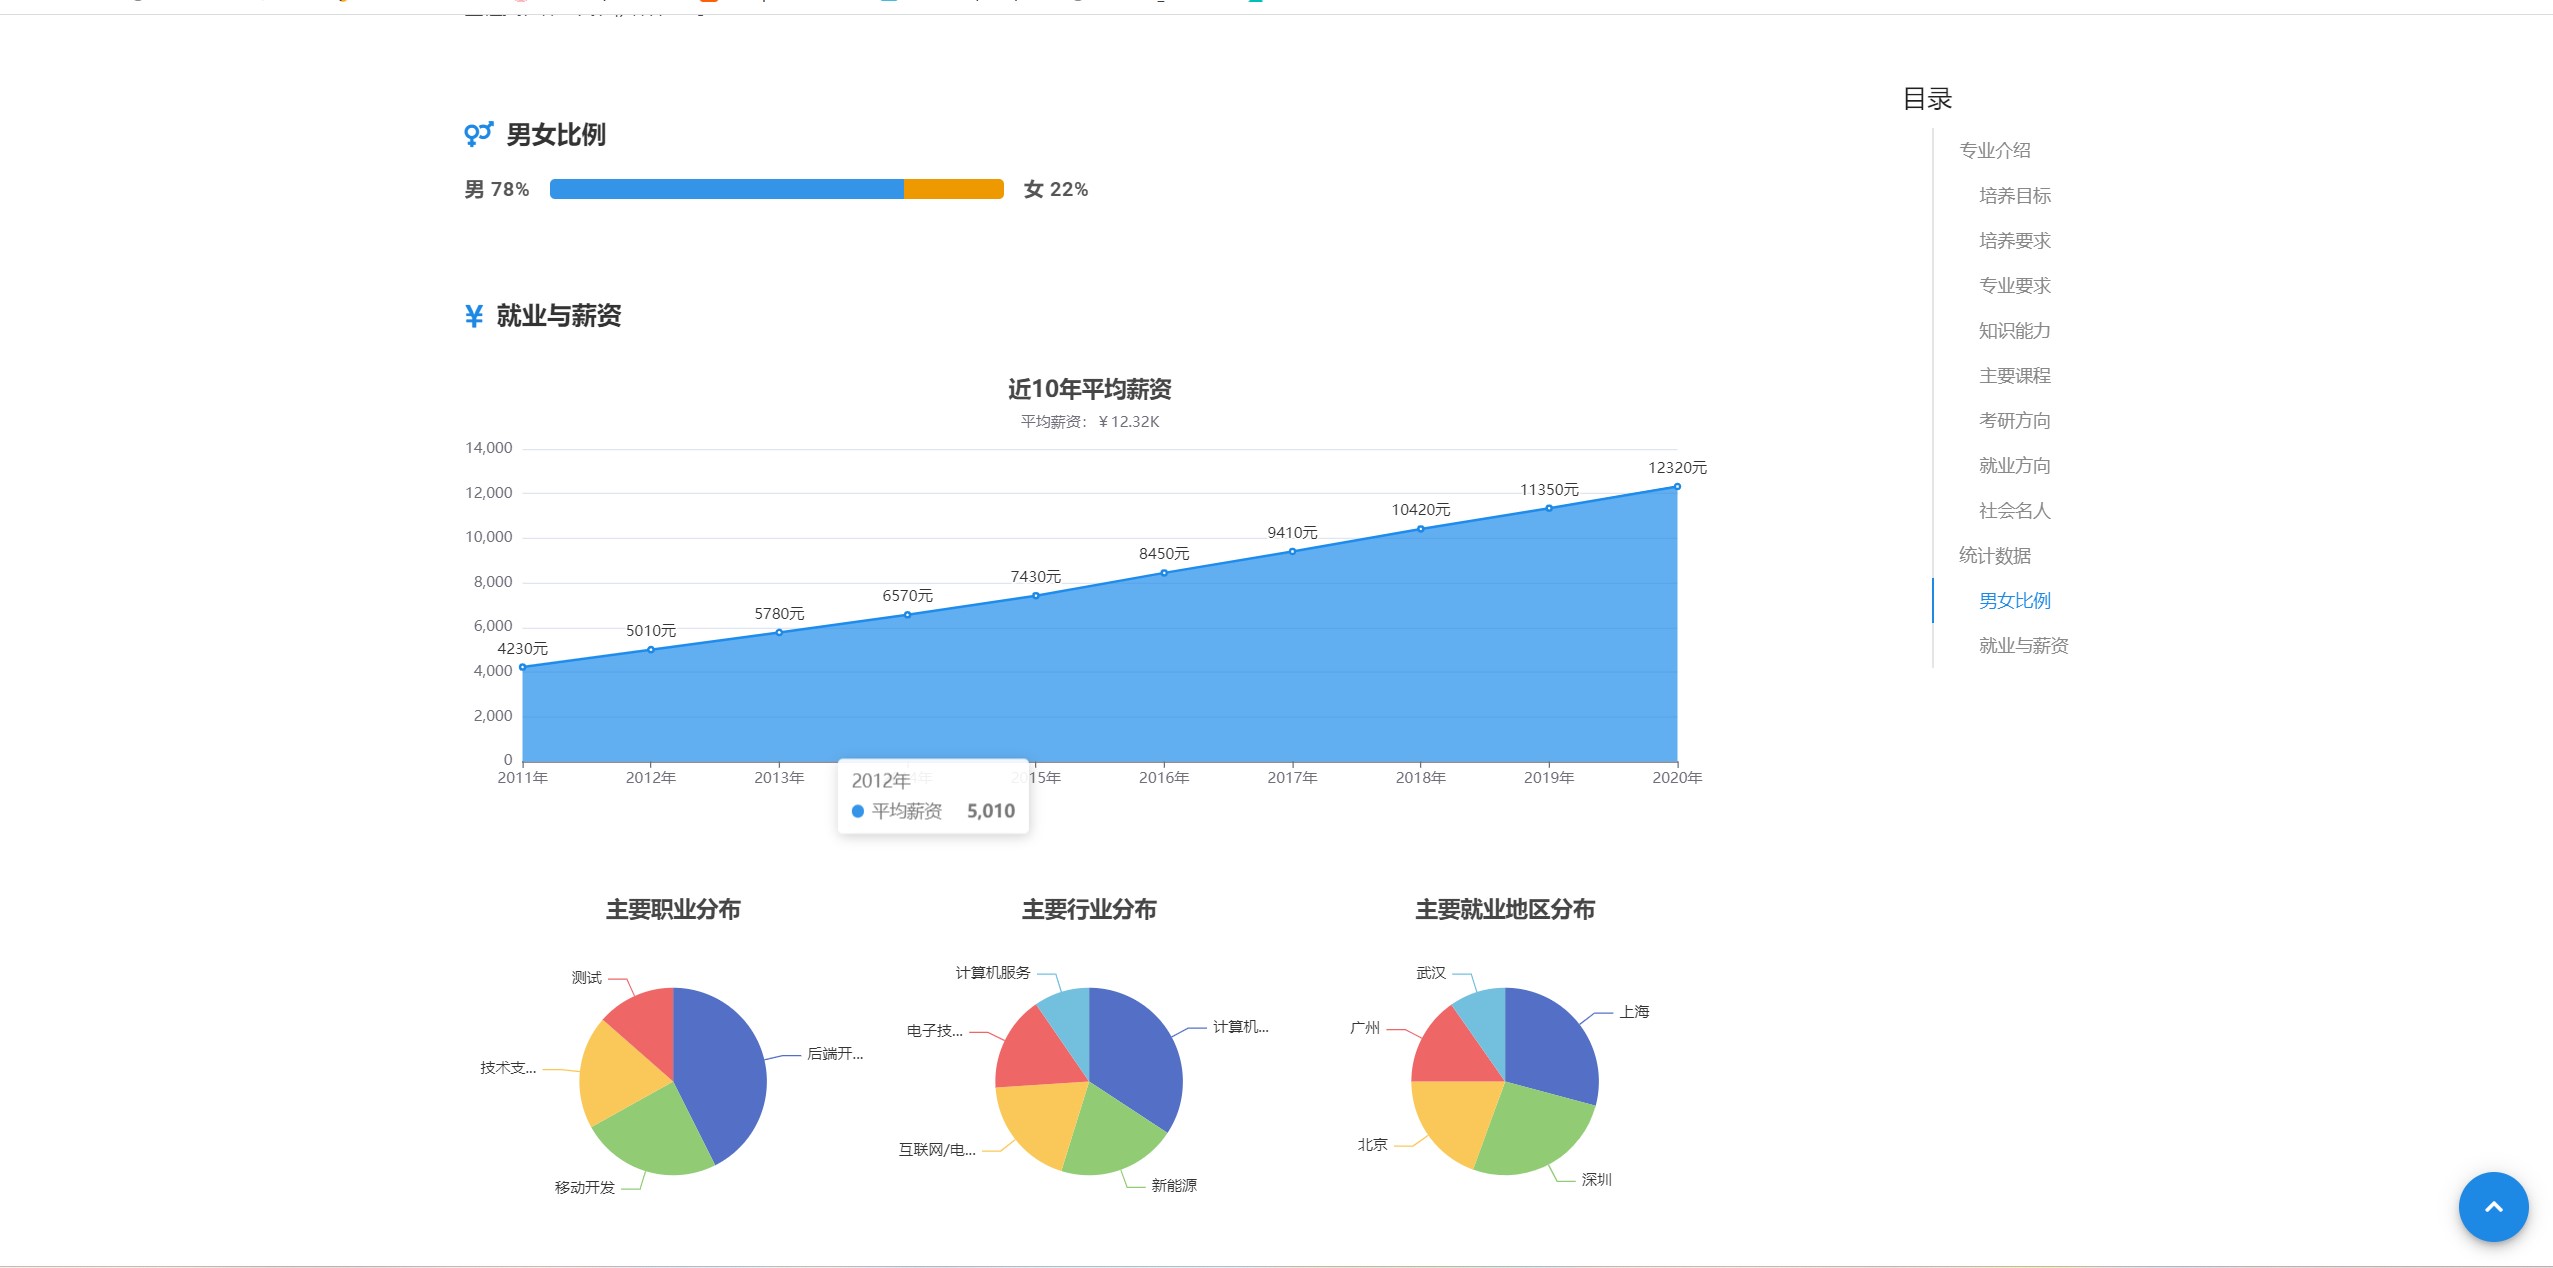
Task: Click the 2019年 data point labeled 11350元
Action: (1549, 508)
